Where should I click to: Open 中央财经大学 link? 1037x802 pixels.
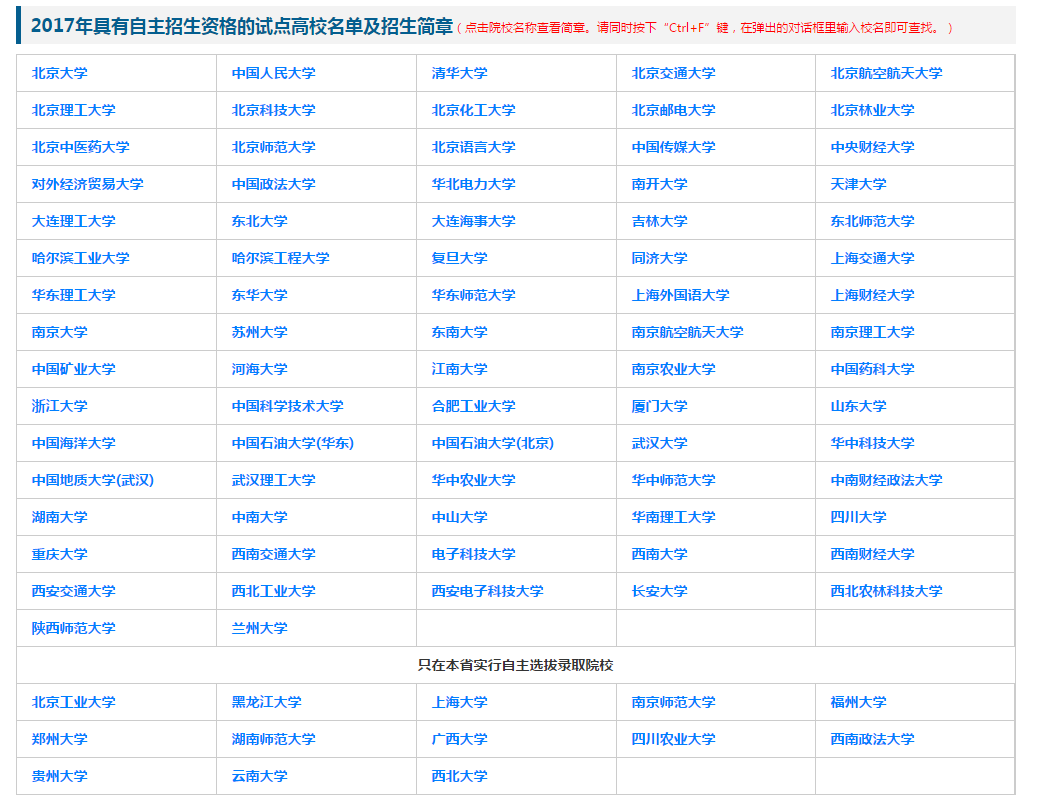pyautogui.click(x=872, y=147)
